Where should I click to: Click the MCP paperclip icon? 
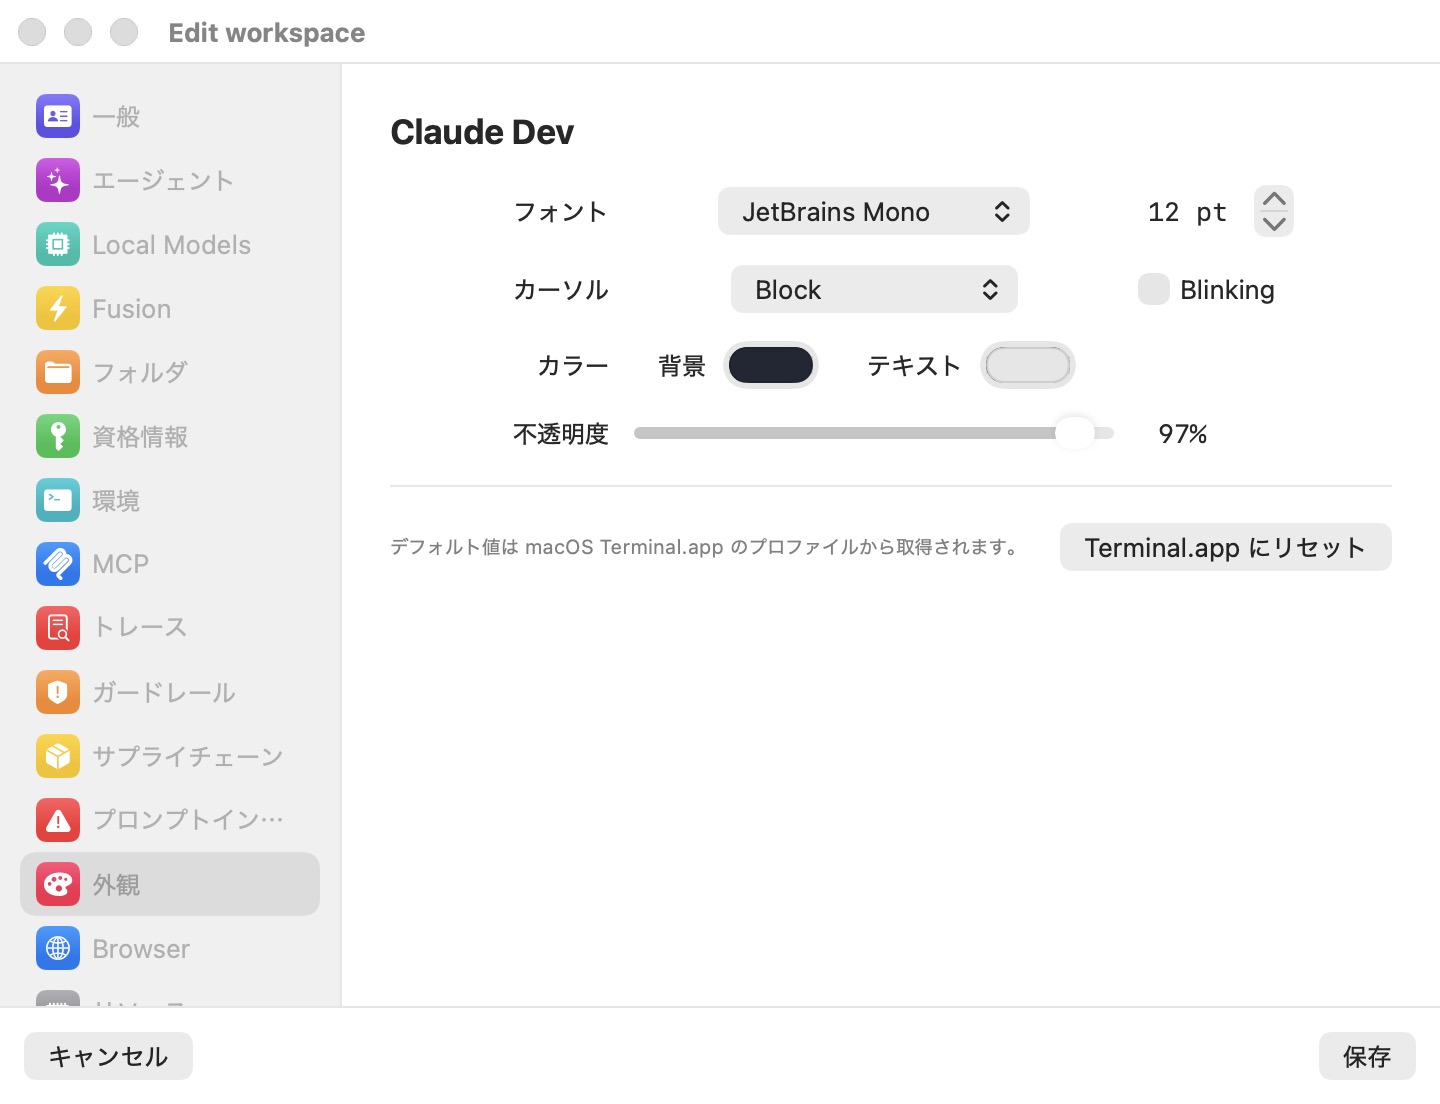58,564
